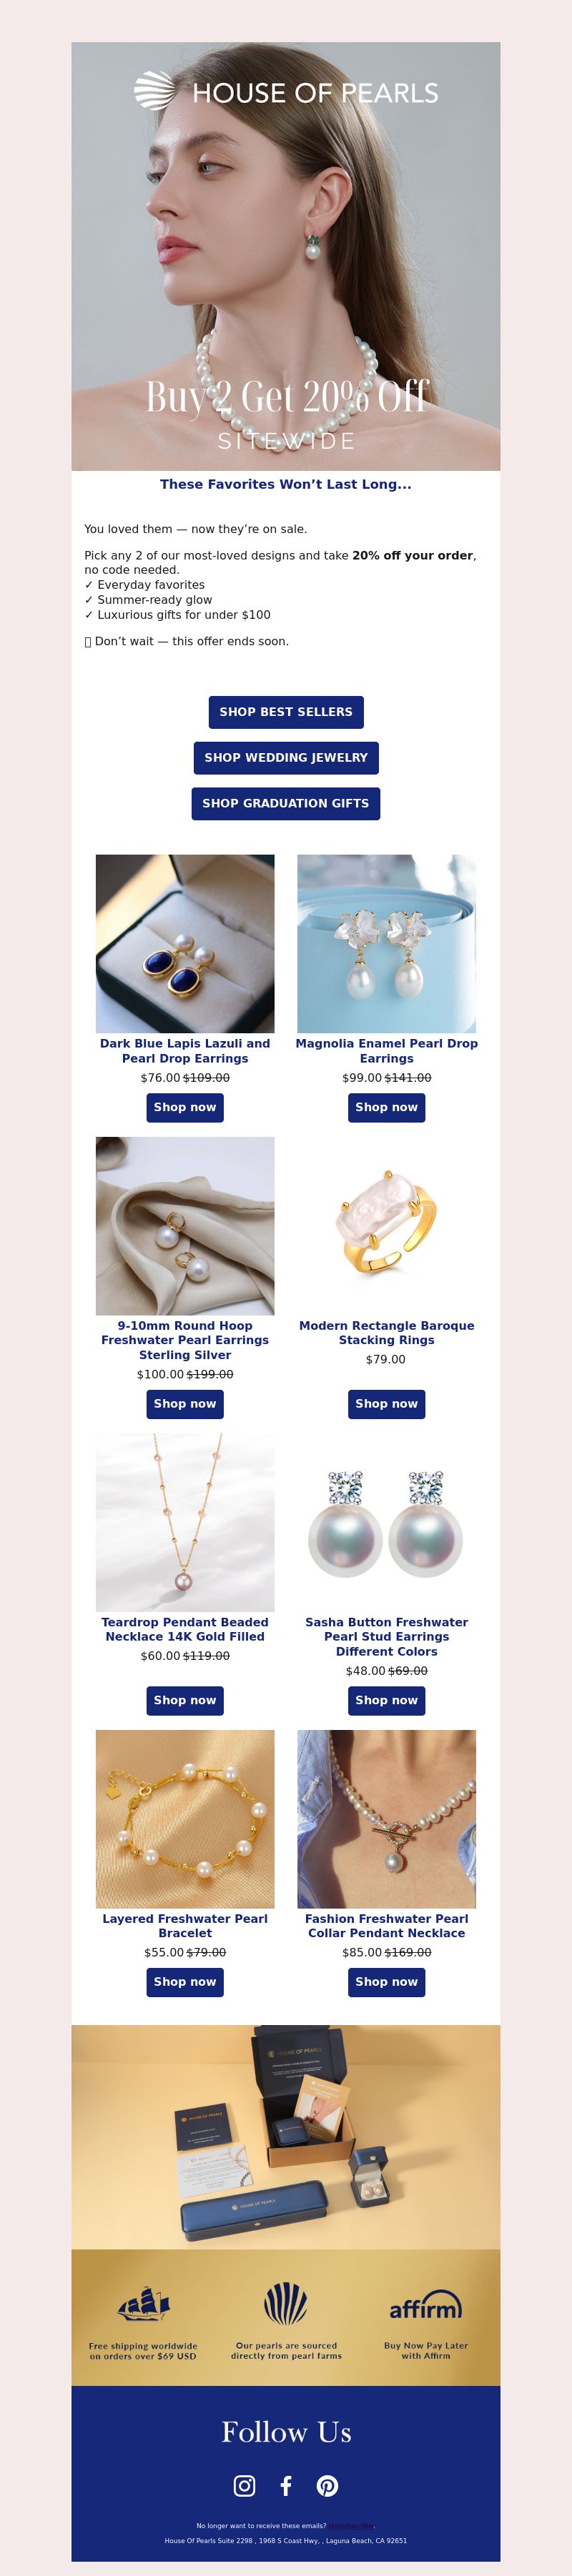This screenshot has height=2576, width=572.
Task: Click the Unsubscribe link in footer
Action: click(x=351, y=2526)
